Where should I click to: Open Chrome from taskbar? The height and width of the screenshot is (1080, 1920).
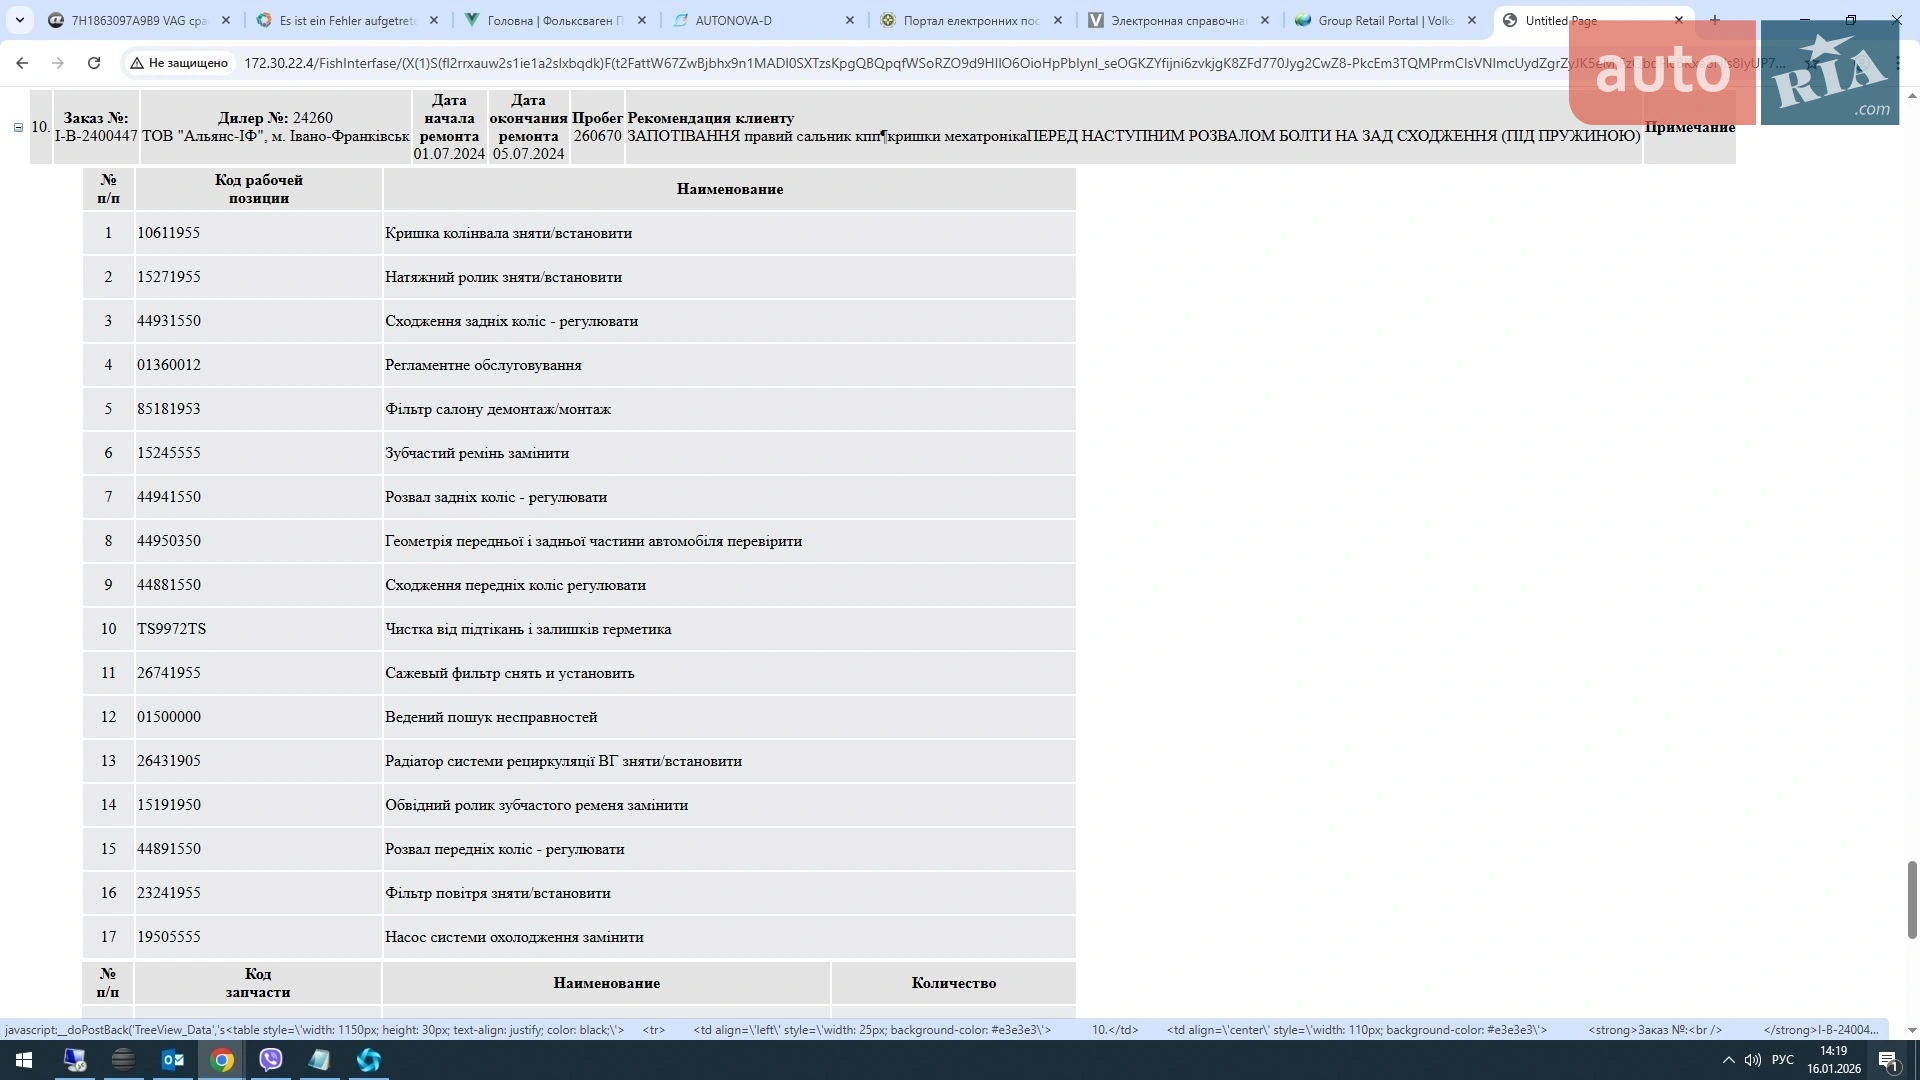(222, 1060)
